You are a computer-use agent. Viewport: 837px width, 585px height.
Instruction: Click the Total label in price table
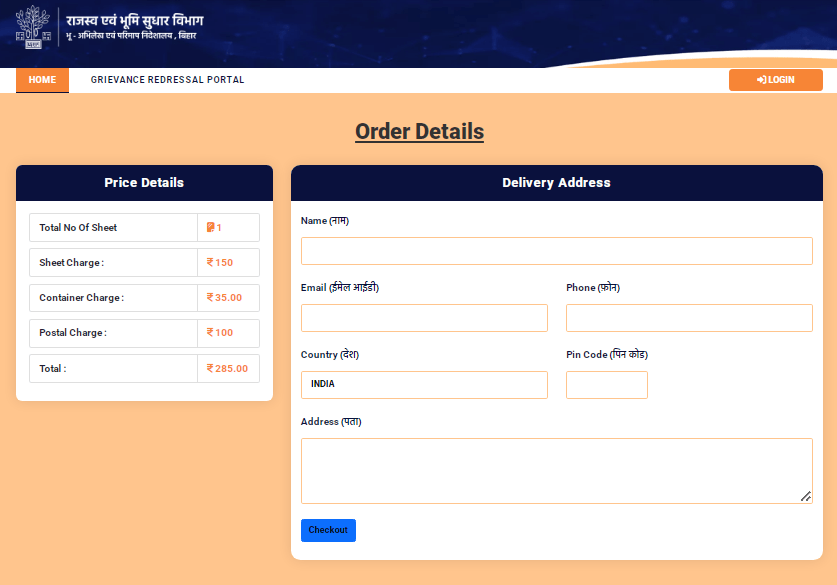point(53,368)
